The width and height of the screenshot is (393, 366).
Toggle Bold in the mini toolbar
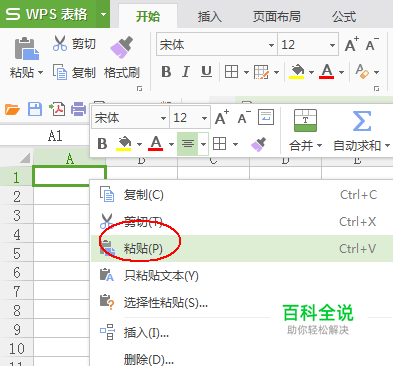click(102, 144)
